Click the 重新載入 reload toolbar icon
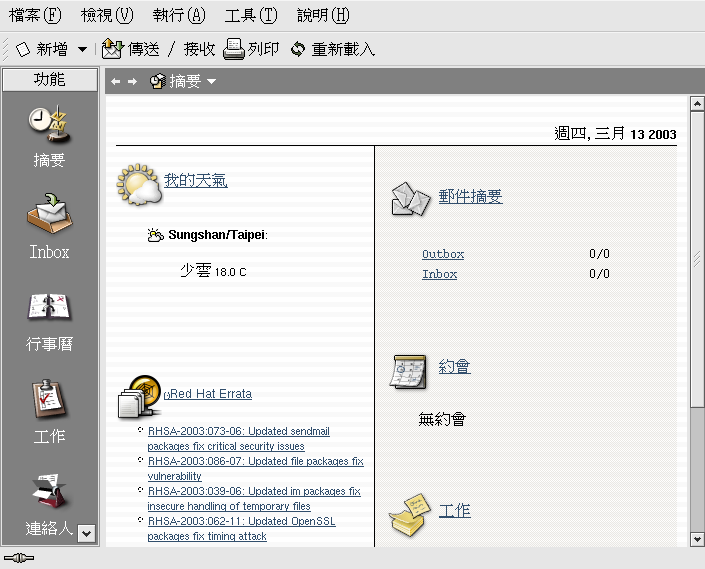 (x=297, y=49)
